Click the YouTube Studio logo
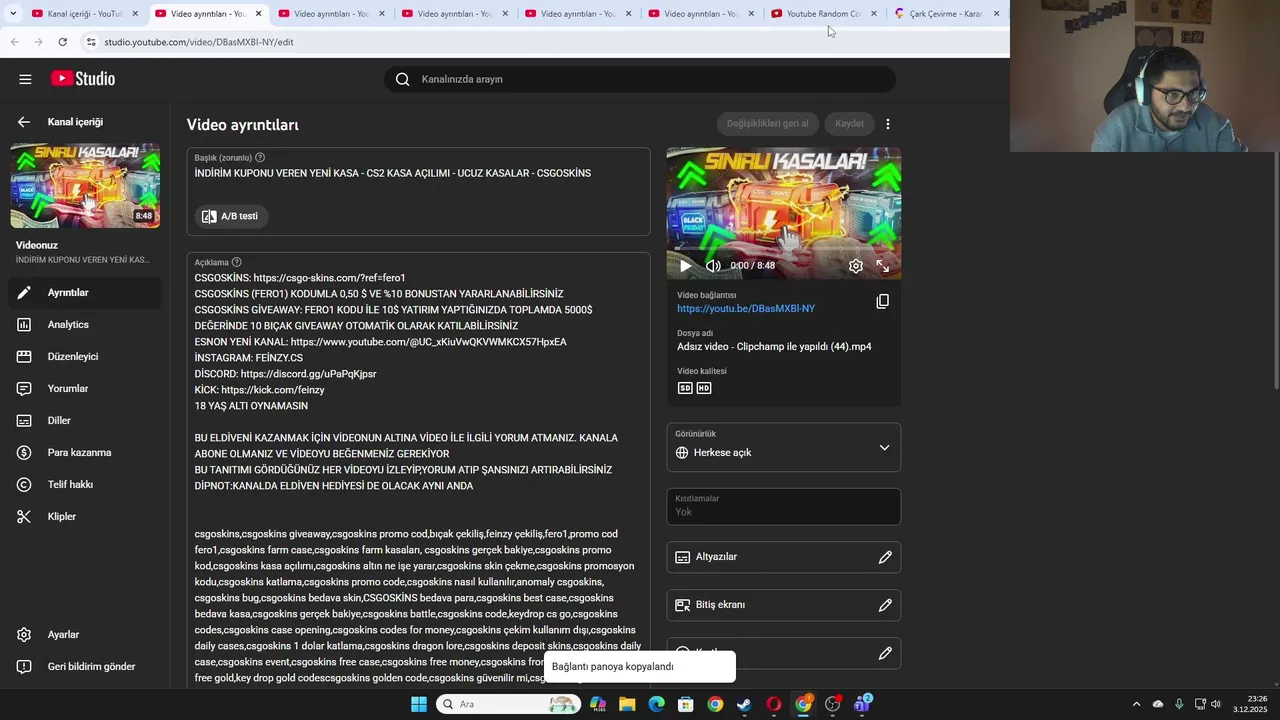Image resolution: width=1280 pixels, height=720 pixels. pos(83,79)
